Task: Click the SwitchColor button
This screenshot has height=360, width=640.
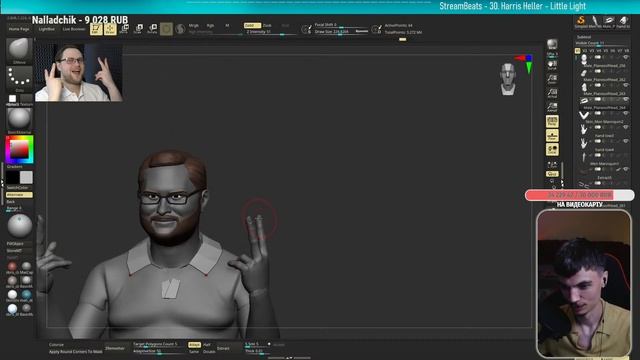Action: point(18,188)
